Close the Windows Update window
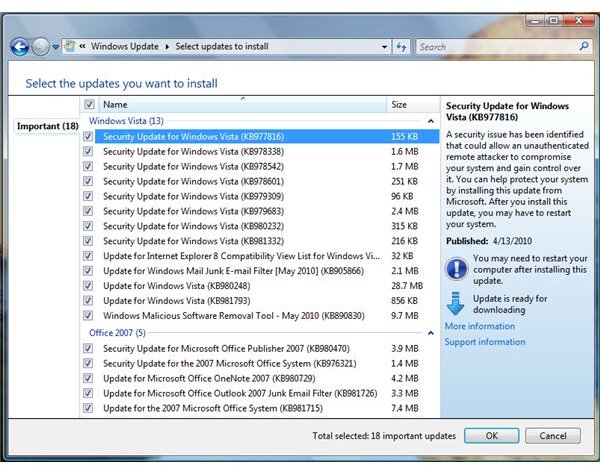 point(578,21)
